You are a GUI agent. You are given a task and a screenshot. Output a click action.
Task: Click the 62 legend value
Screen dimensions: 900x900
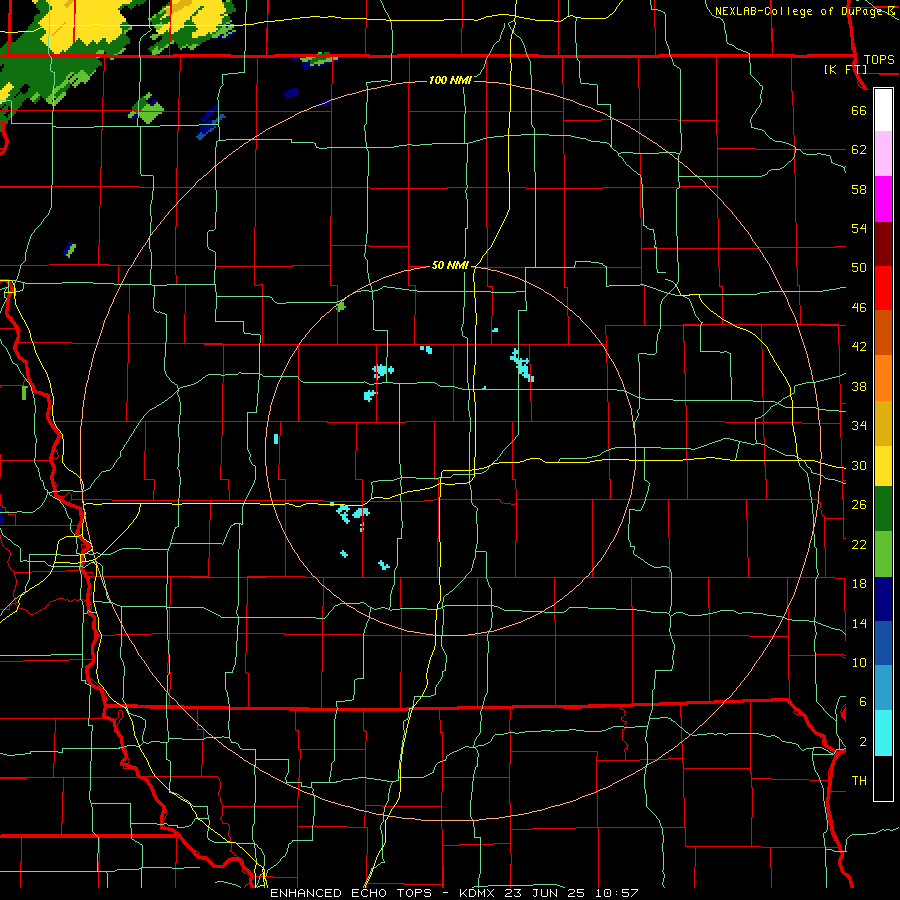click(x=859, y=150)
